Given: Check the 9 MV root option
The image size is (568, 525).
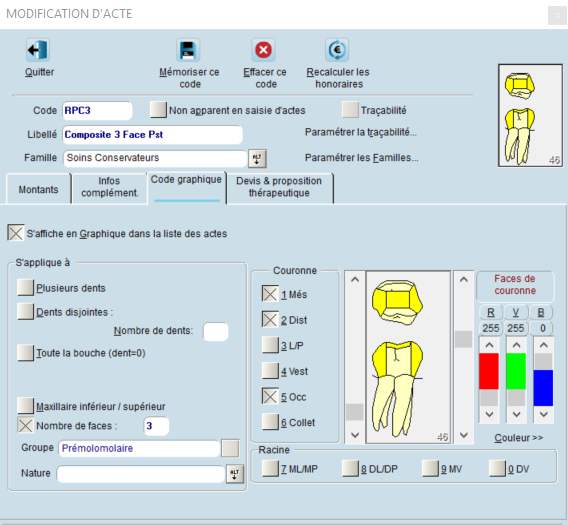Looking at the screenshot, I should 430,469.
